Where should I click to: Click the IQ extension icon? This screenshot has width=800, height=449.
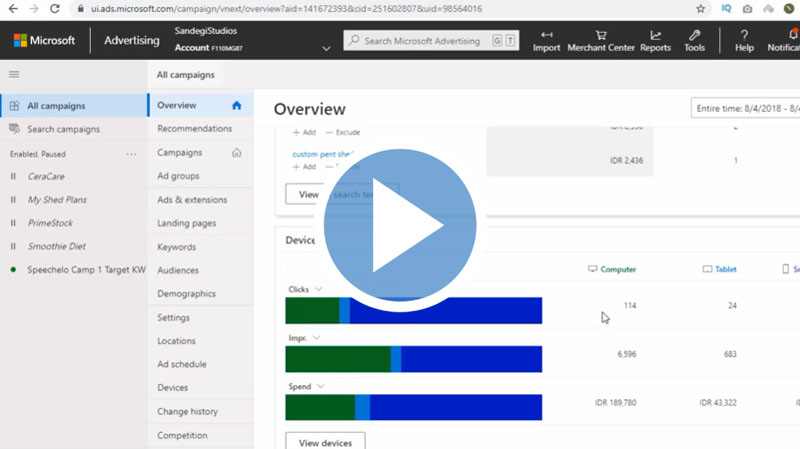726,8
